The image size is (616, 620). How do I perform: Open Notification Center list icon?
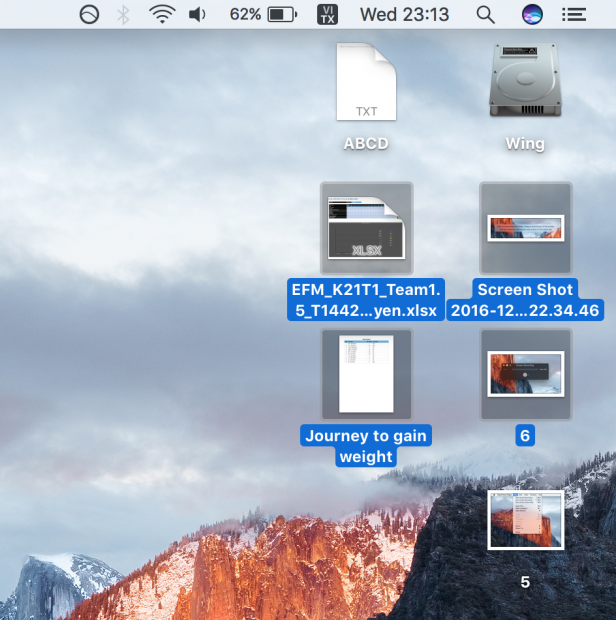coord(573,15)
